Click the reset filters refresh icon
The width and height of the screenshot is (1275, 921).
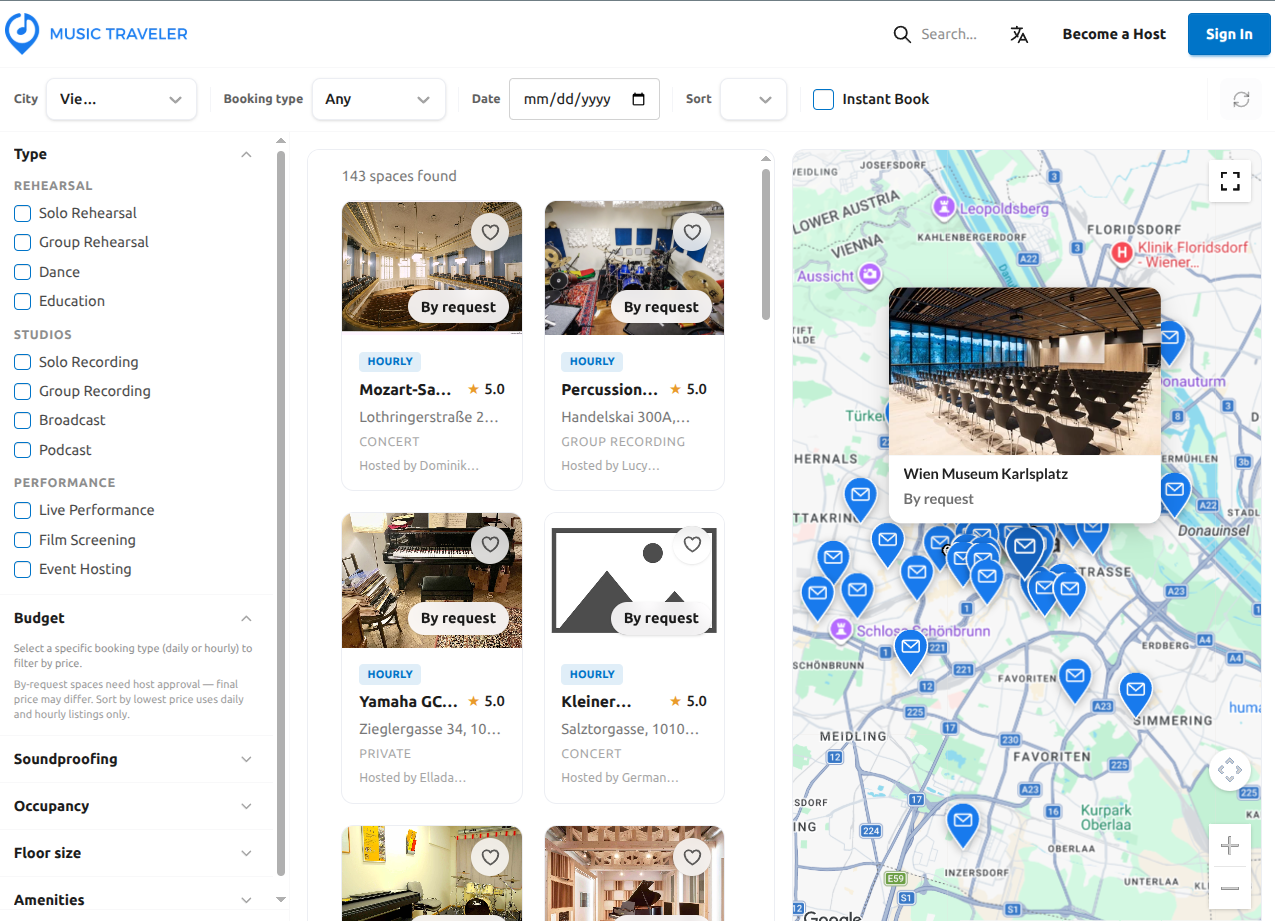[x=1241, y=99]
